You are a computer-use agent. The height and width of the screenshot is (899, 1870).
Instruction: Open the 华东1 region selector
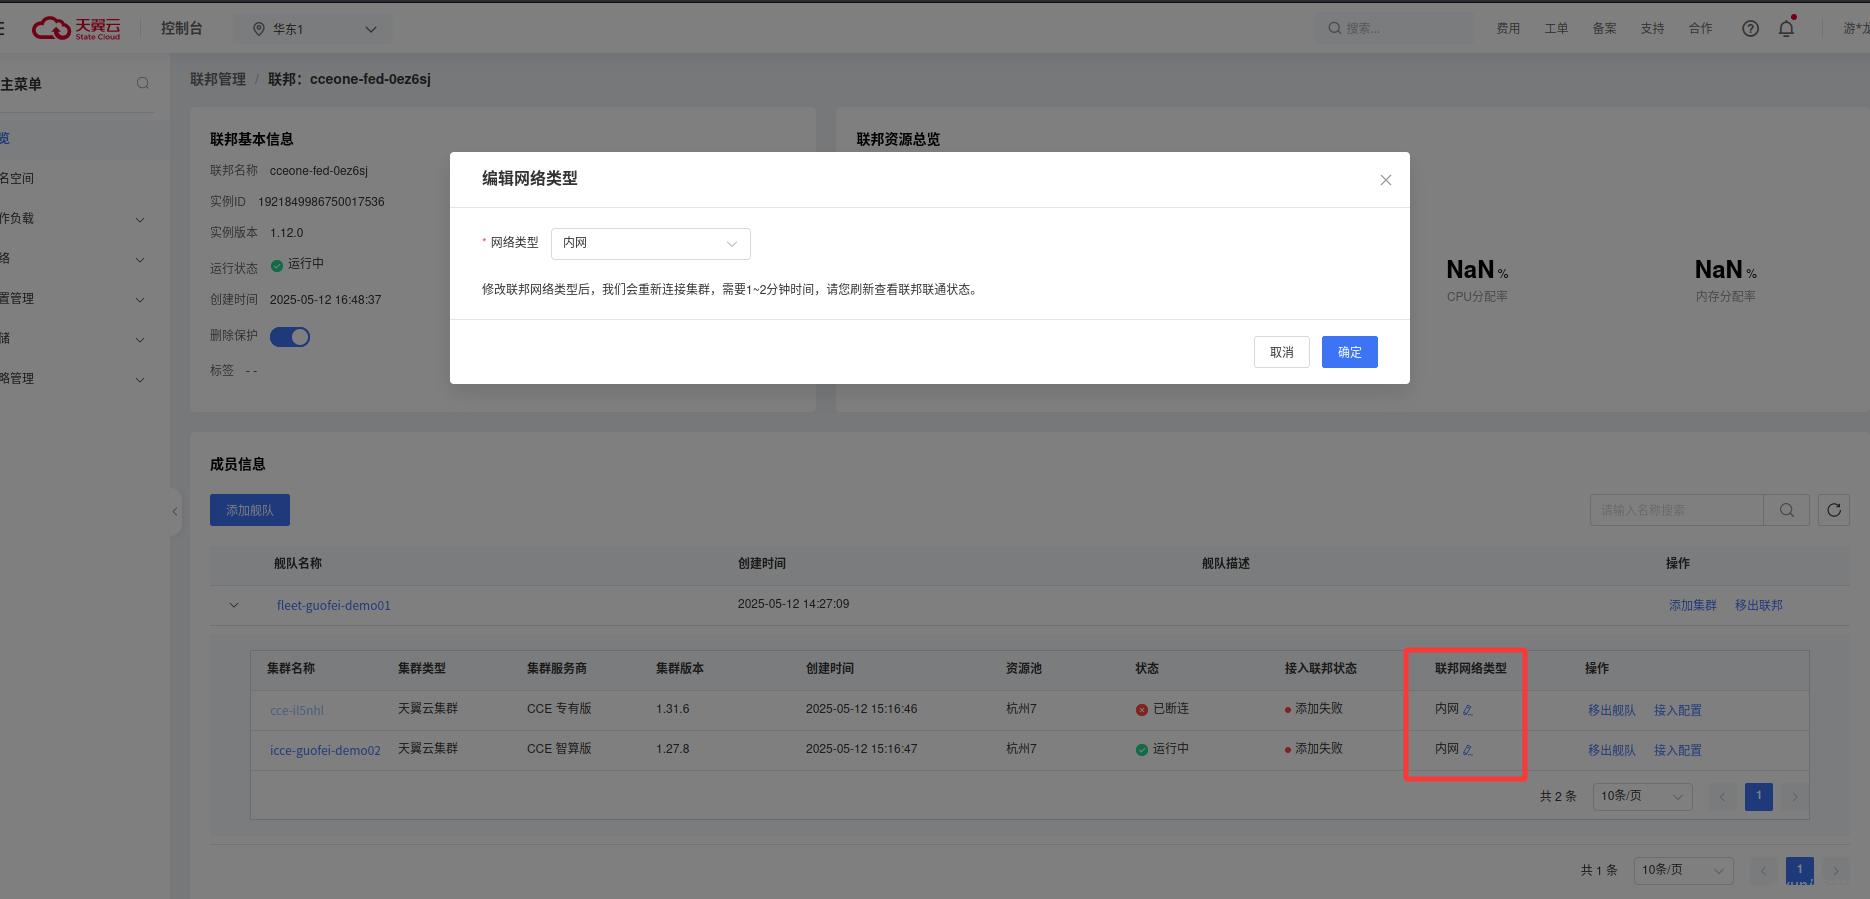(314, 29)
